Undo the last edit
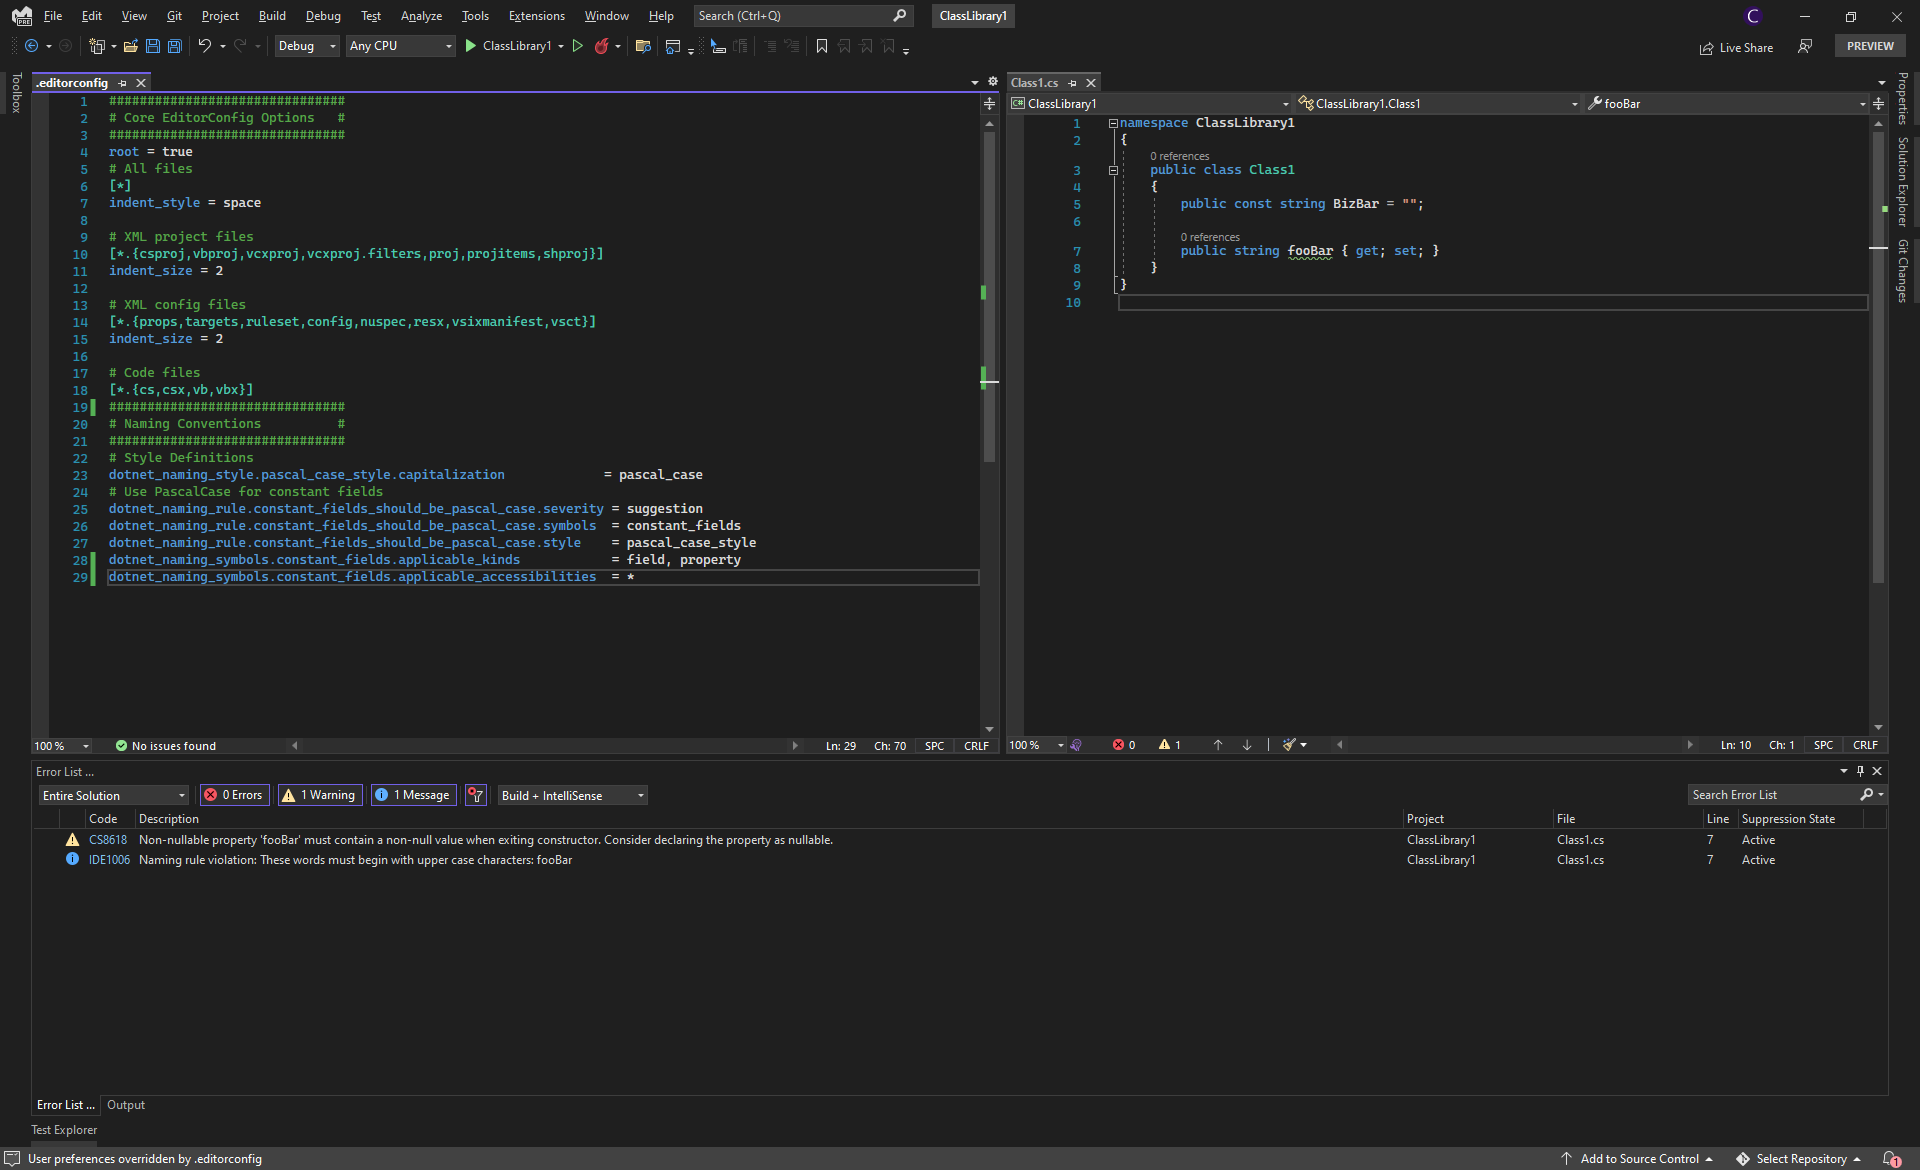The width and height of the screenshot is (1920, 1170). point(204,46)
